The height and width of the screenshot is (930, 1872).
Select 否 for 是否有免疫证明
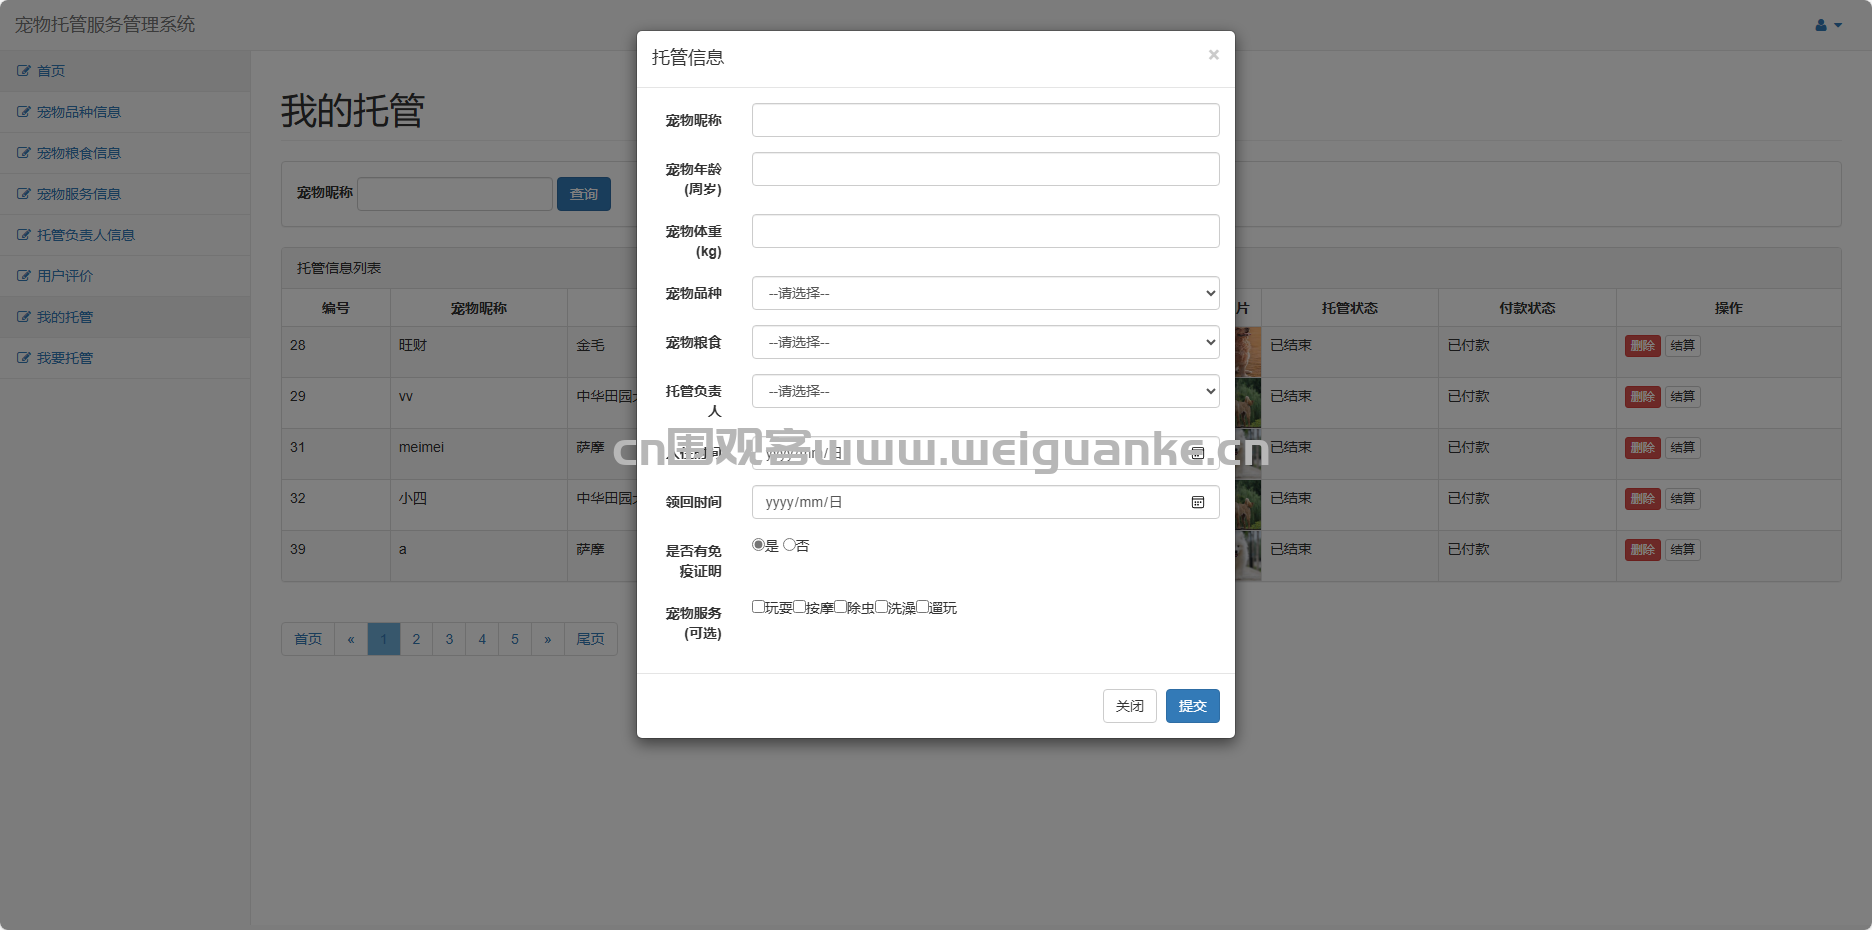pyautogui.click(x=789, y=545)
